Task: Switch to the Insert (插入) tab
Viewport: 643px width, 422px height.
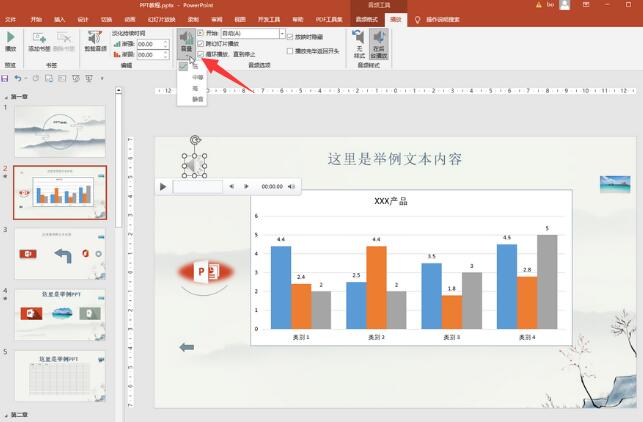Action: [59, 20]
